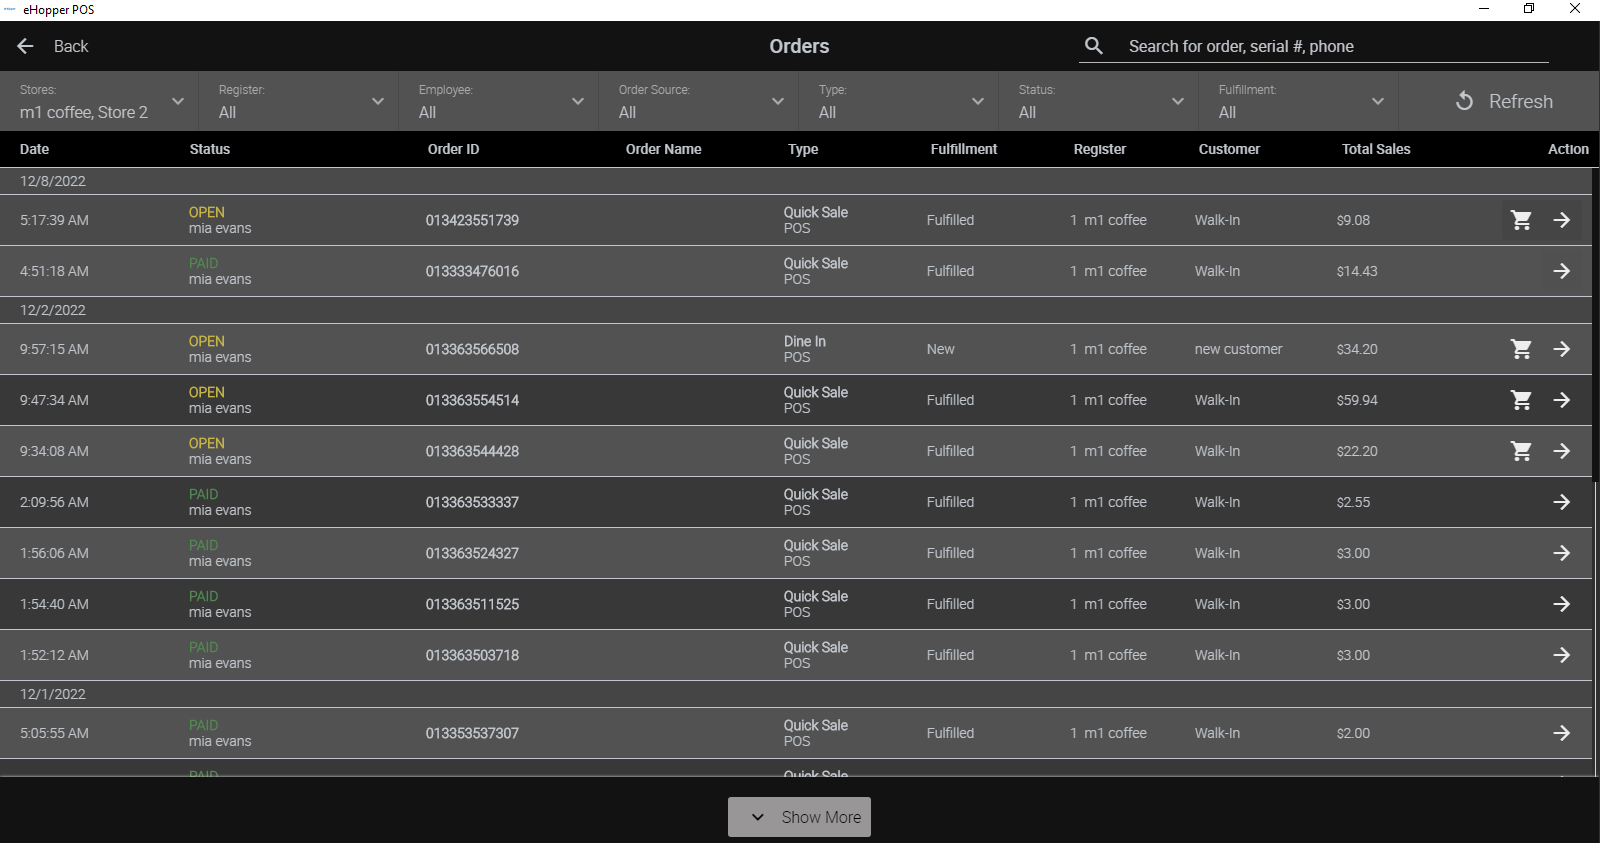Screen dimensions: 1600x843
Task: Click the Back label
Action: [x=71, y=46]
